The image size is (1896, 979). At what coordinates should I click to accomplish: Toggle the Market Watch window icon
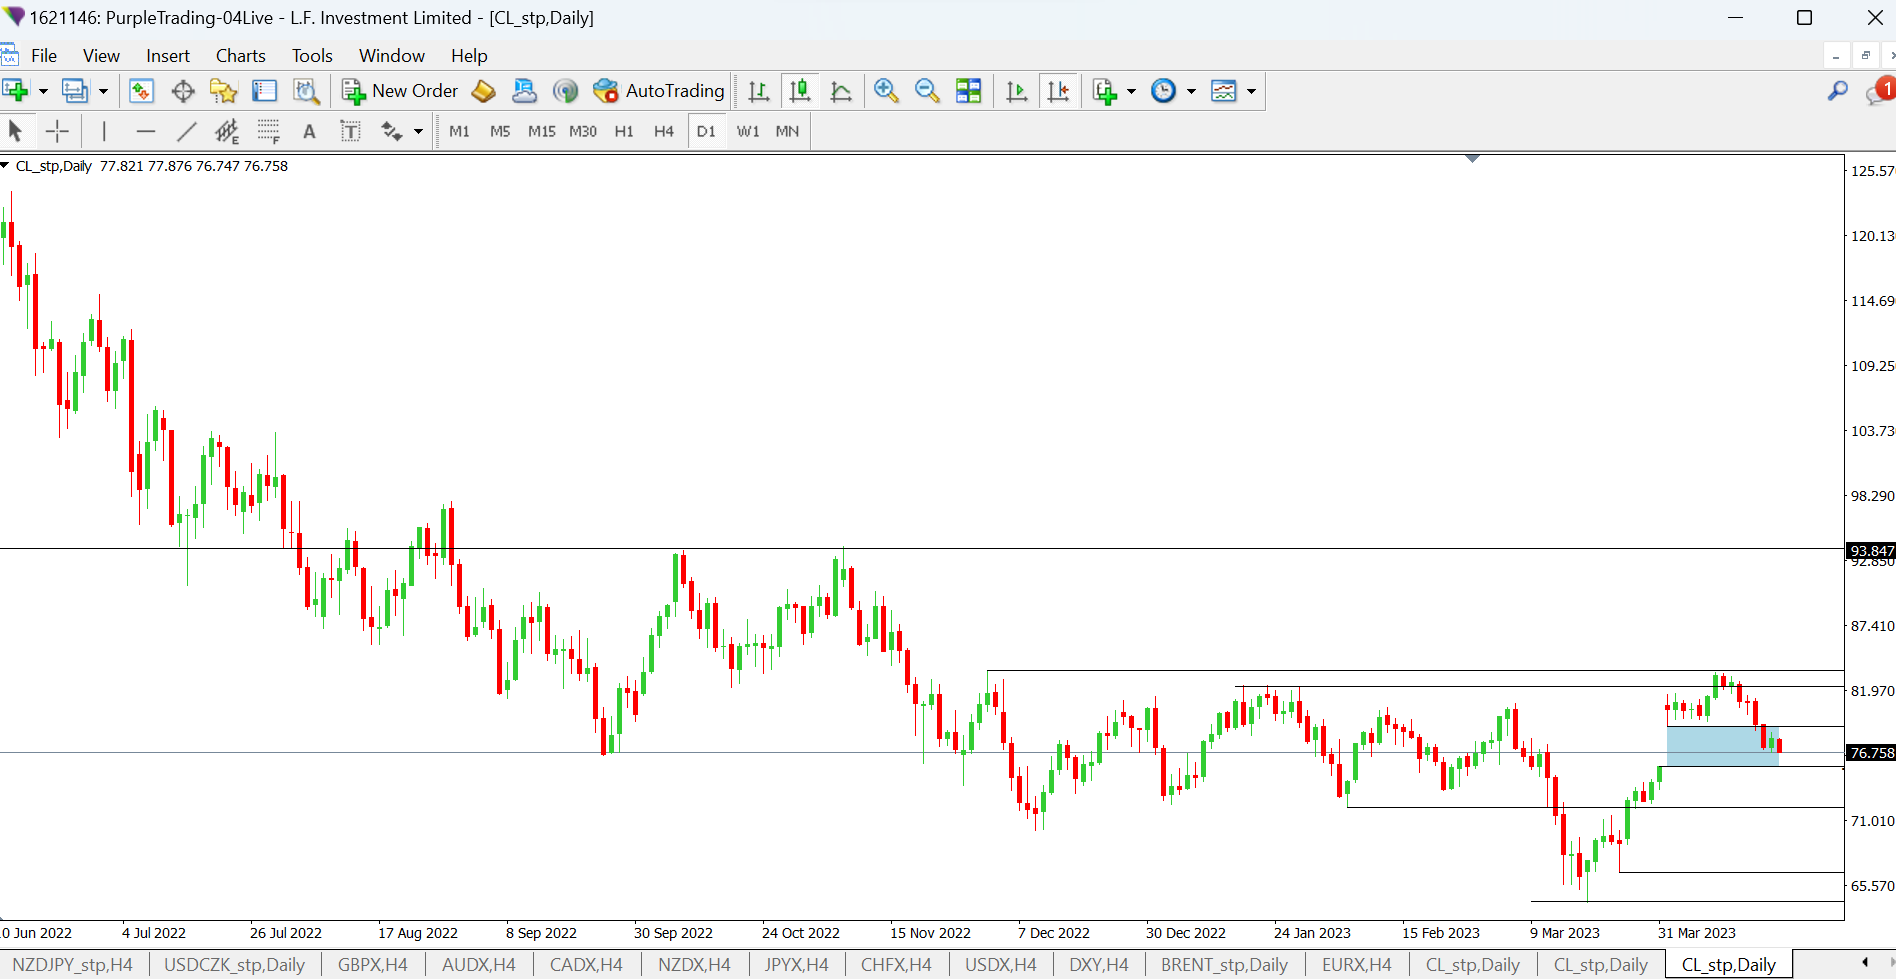tap(141, 91)
